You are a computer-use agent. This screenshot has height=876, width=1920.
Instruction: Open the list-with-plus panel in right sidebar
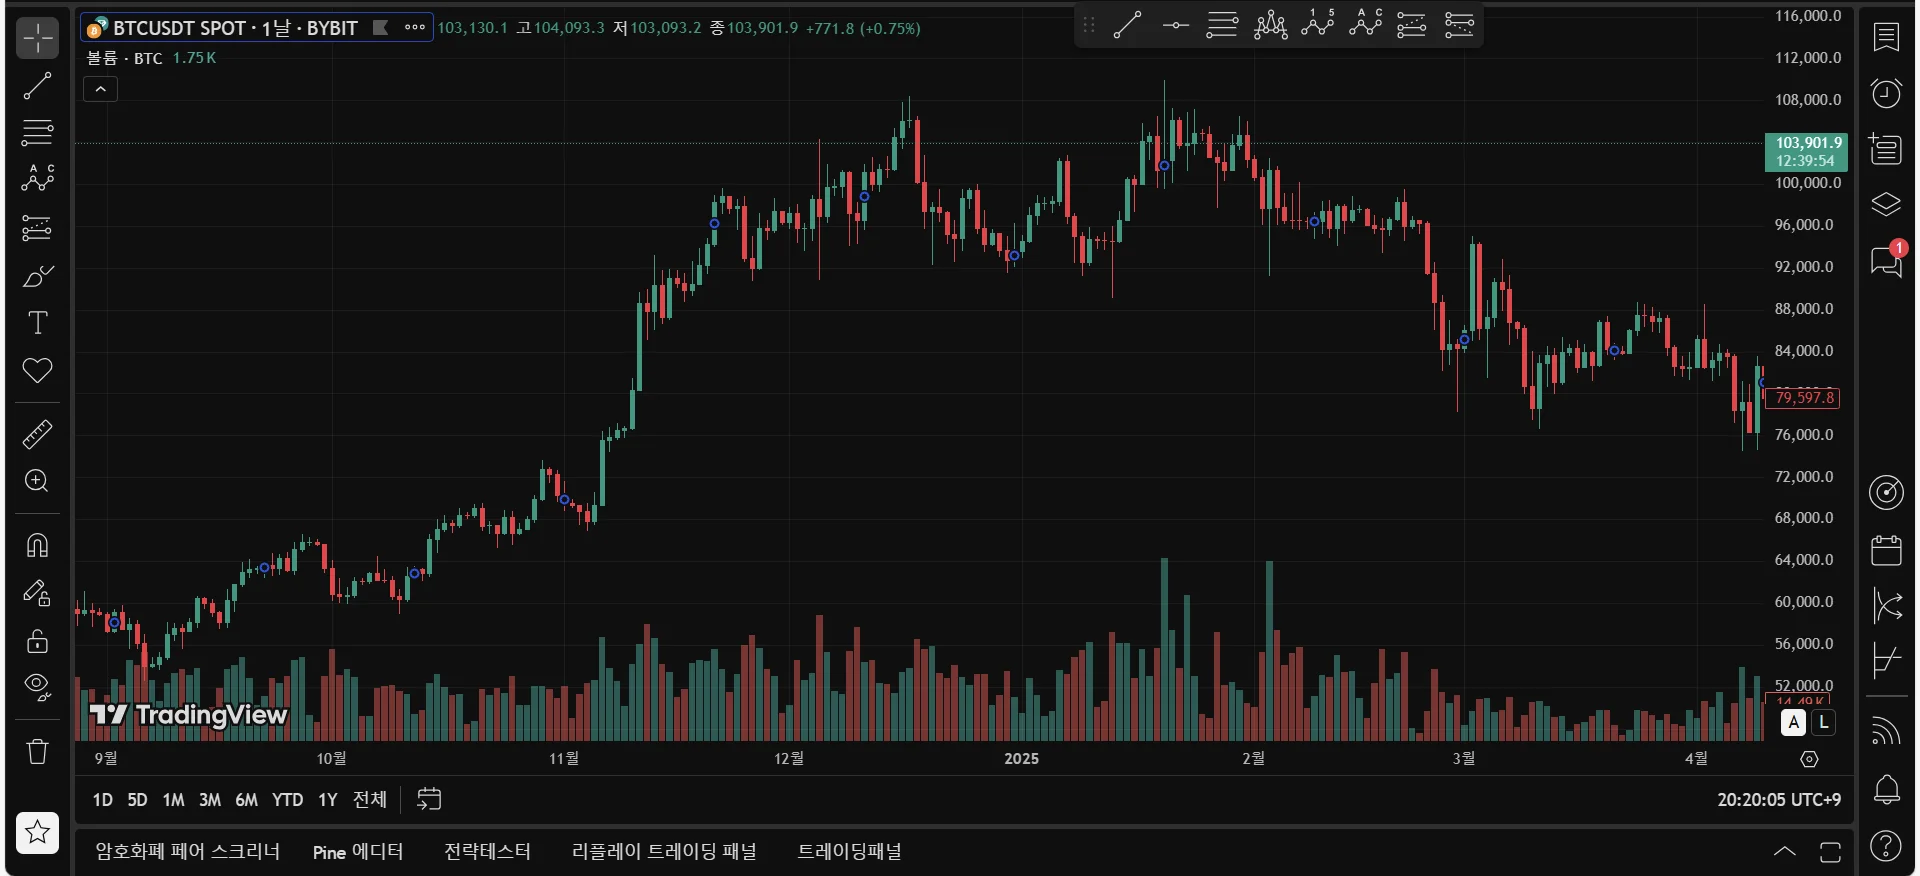[1886, 149]
